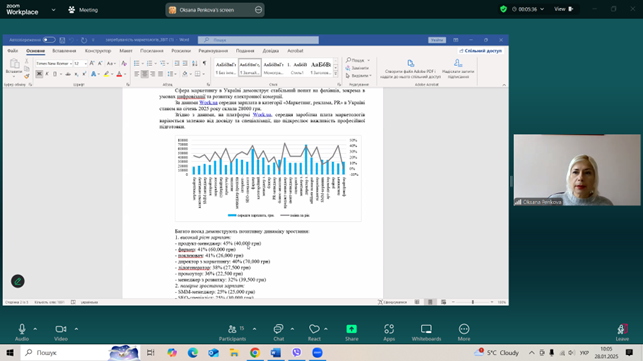The width and height of the screenshot is (643, 361).
Task: Toggle the AutoSave switch in Word
Action: [49, 40]
